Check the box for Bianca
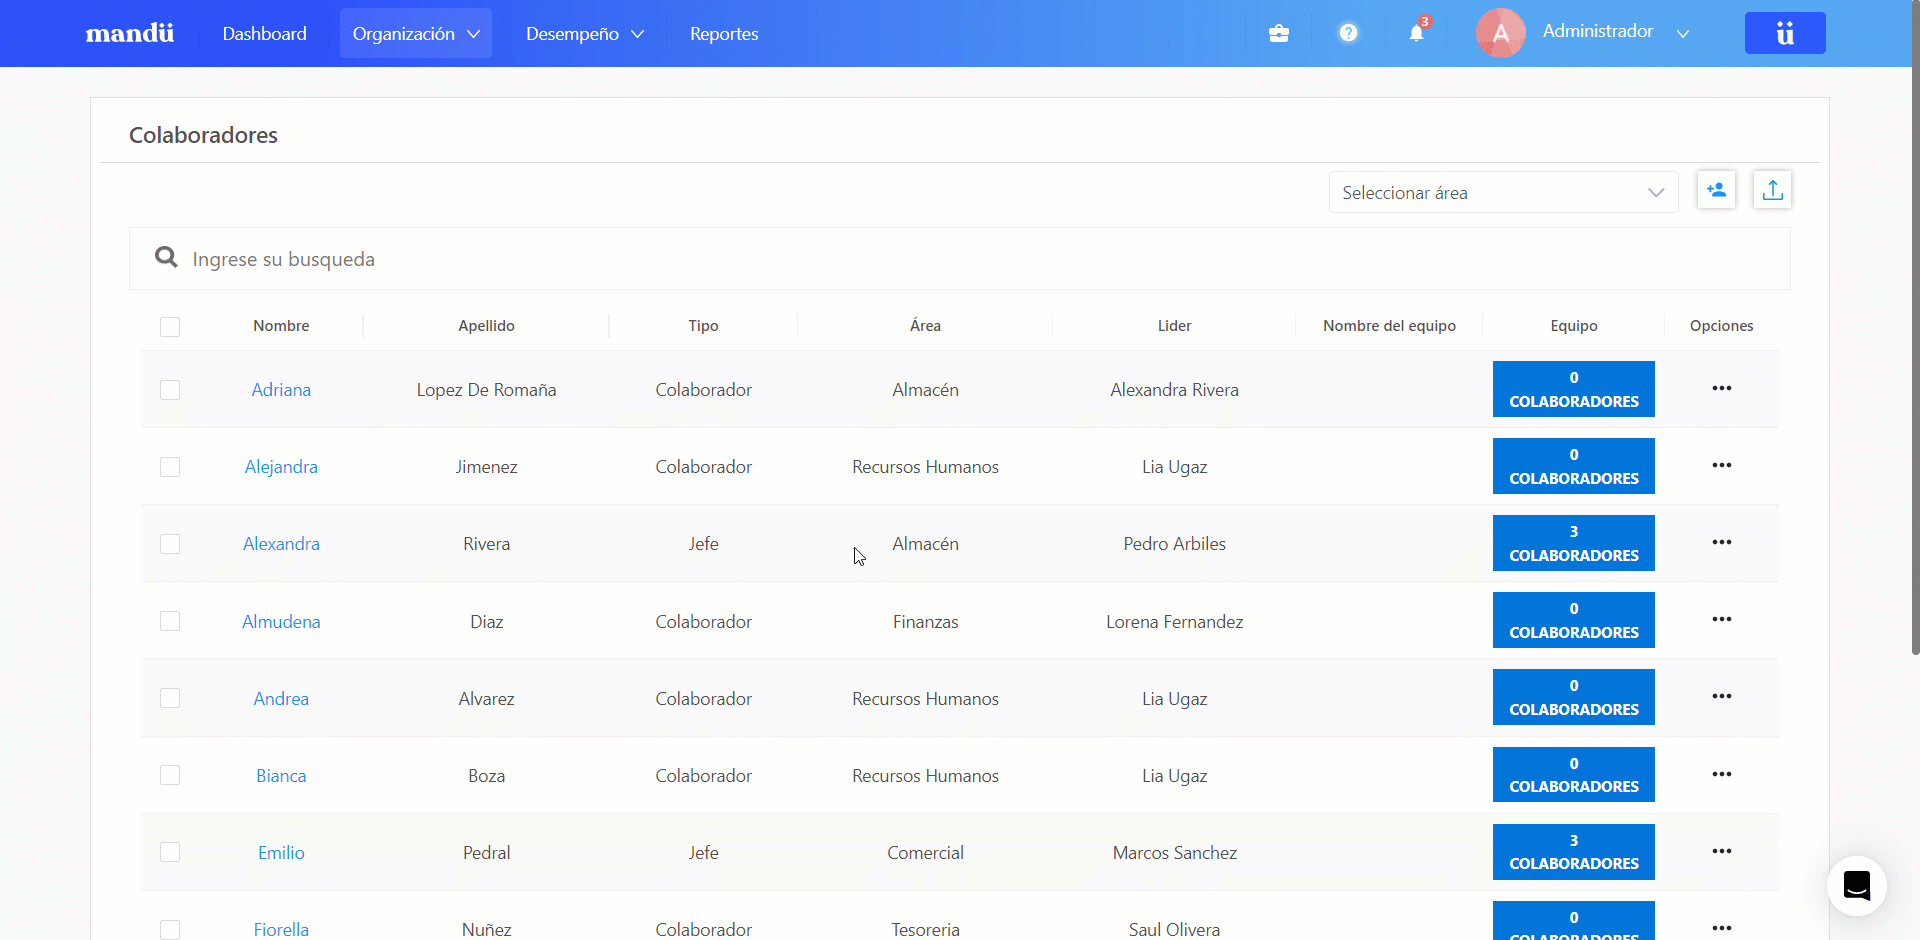The image size is (1920, 940). tap(170, 775)
